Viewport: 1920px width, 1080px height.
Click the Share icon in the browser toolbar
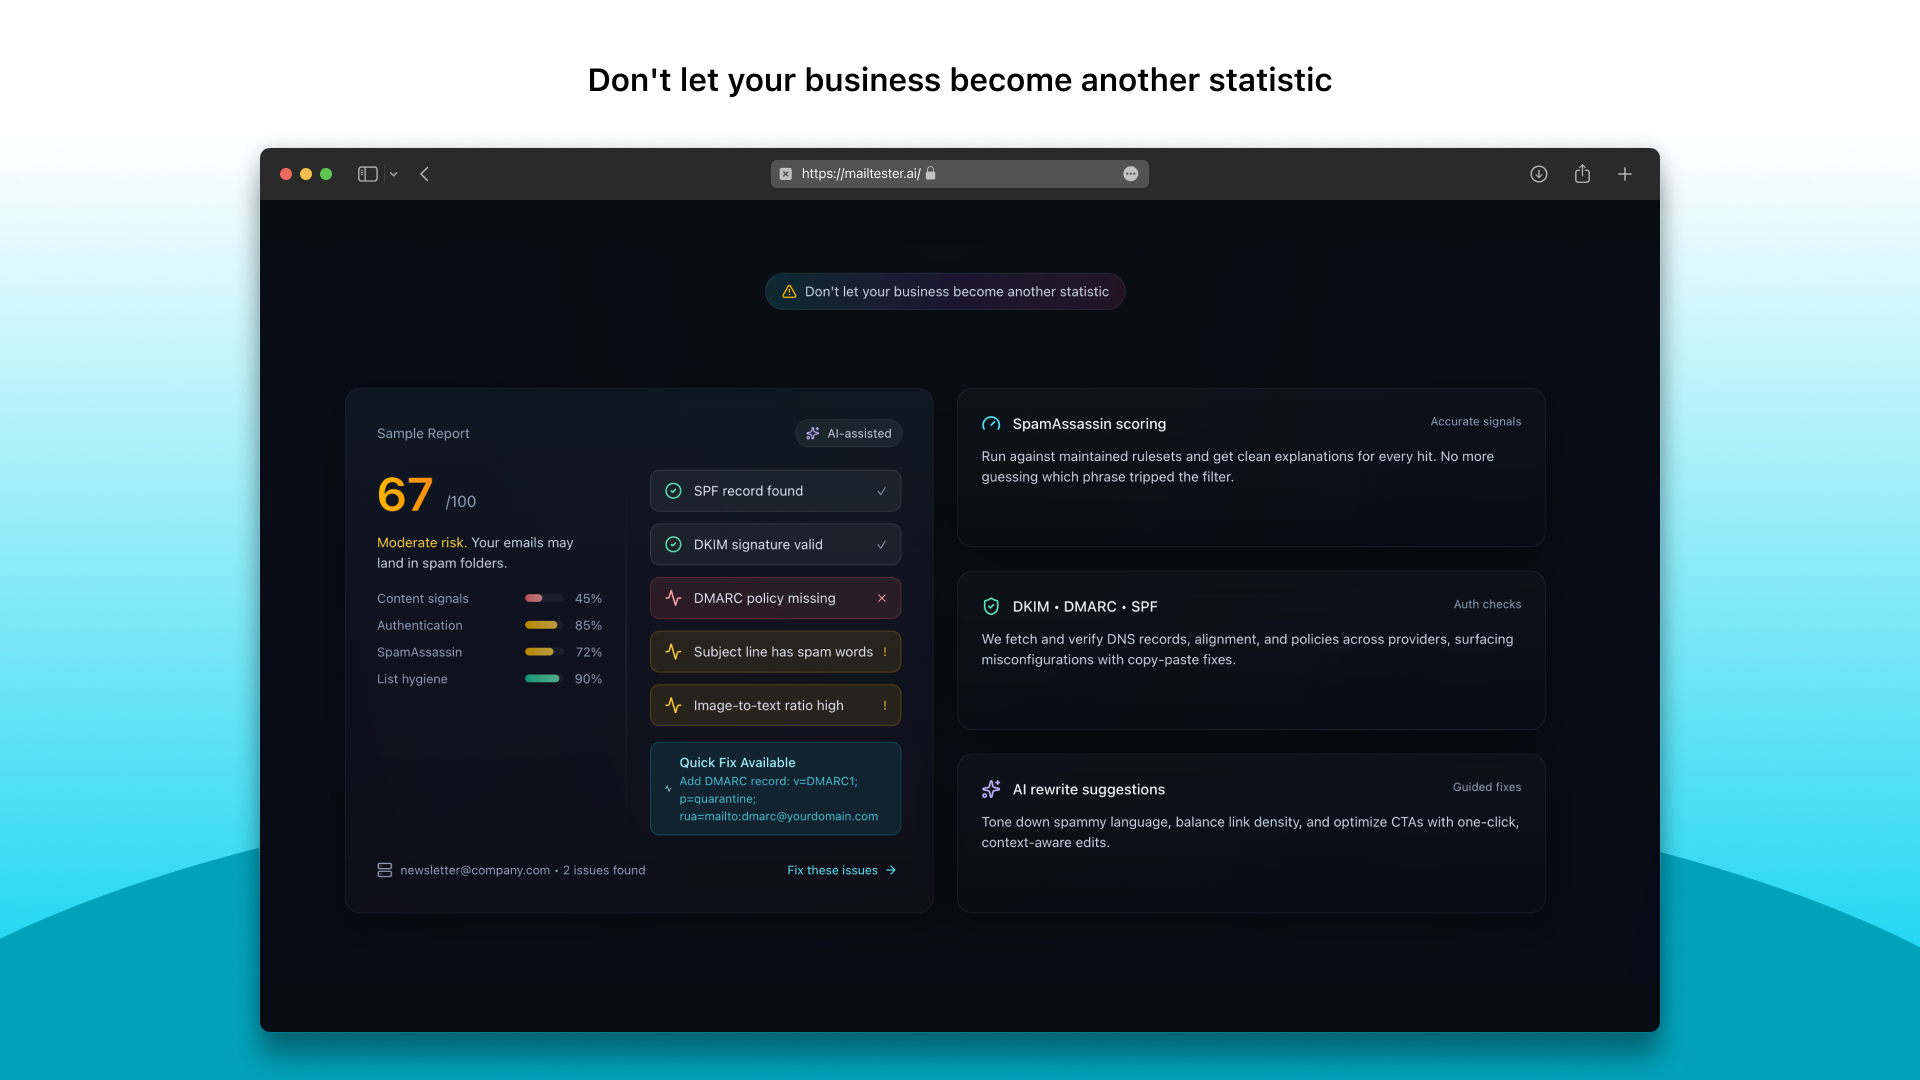click(1582, 173)
